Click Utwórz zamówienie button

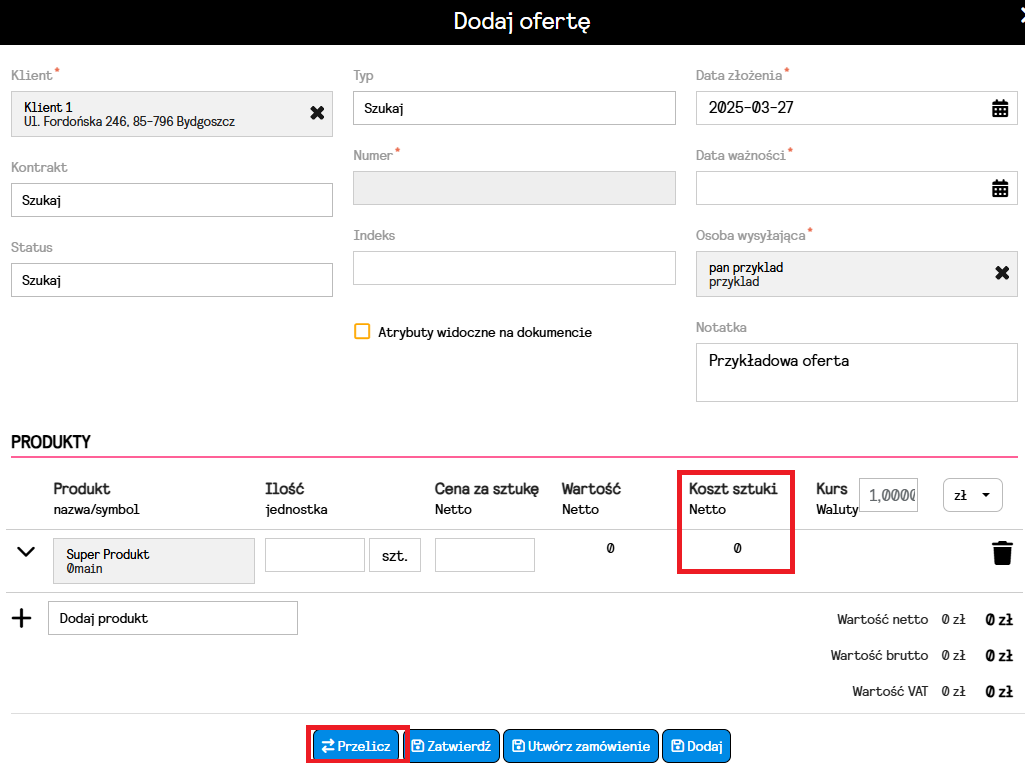coord(580,746)
